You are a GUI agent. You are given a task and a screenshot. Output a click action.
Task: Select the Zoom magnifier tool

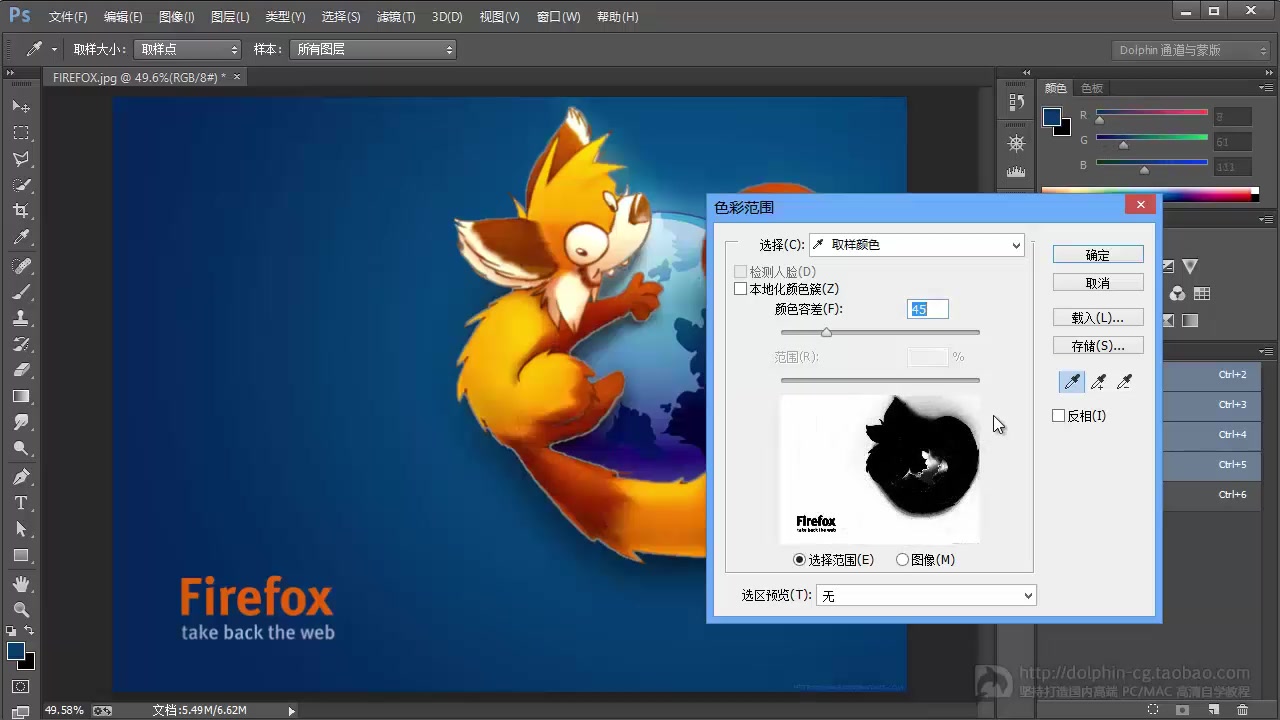coord(21,610)
